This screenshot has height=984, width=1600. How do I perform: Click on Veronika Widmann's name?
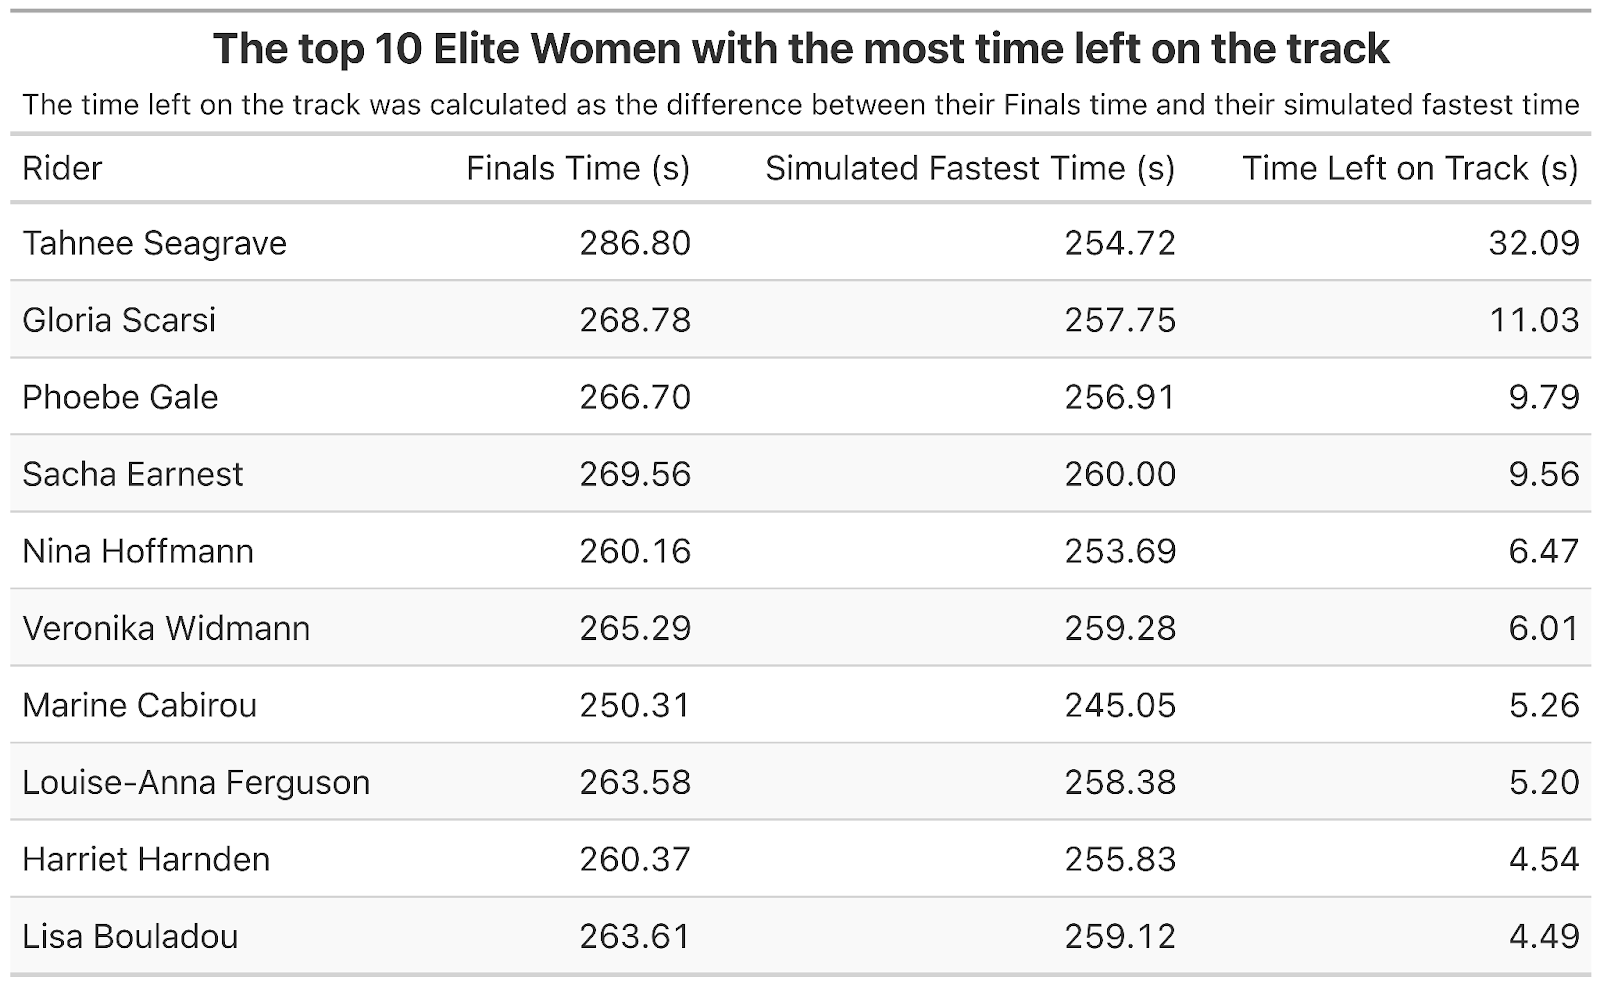coord(166,628)
